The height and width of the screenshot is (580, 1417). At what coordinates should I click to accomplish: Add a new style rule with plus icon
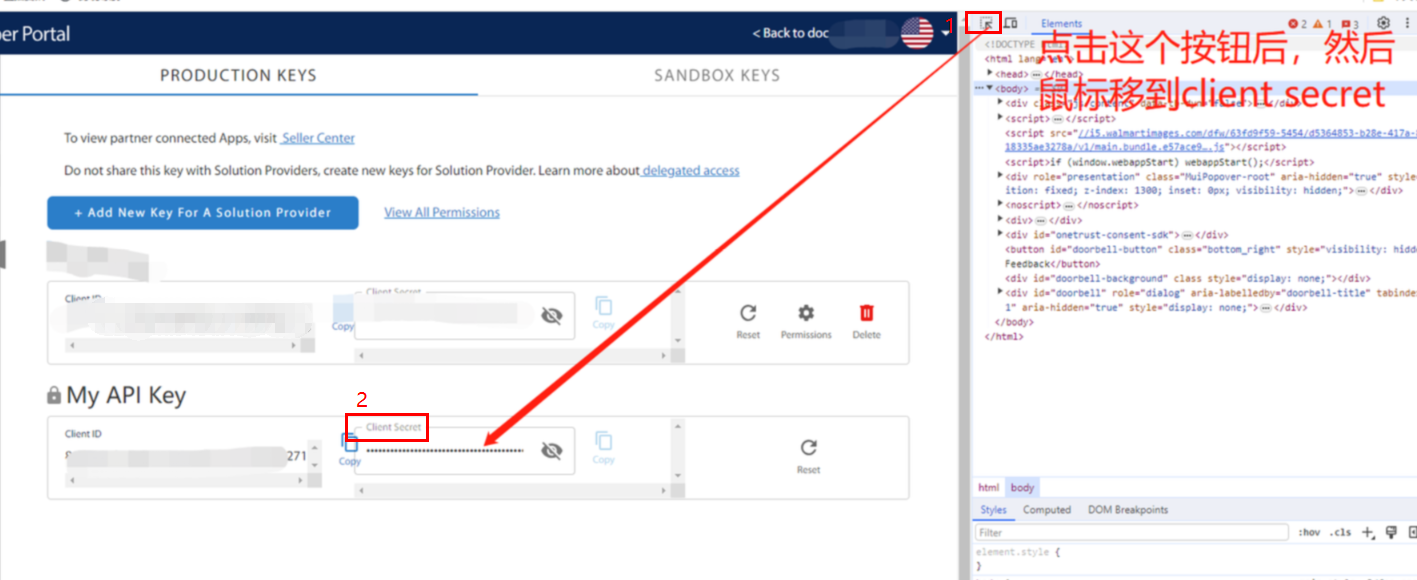tap(1368, 532)
